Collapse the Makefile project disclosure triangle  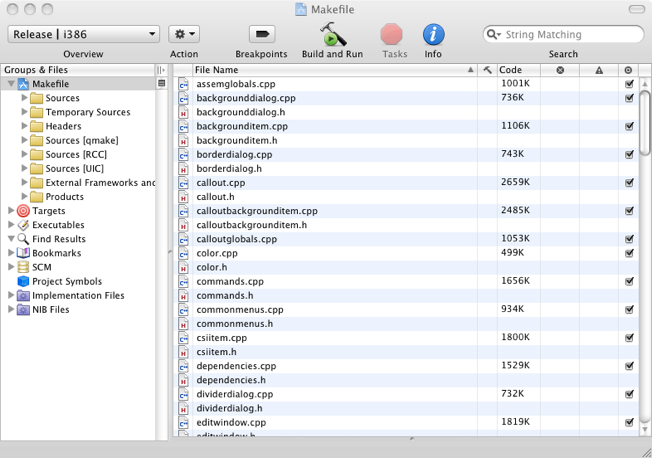(x=11, y=84)
